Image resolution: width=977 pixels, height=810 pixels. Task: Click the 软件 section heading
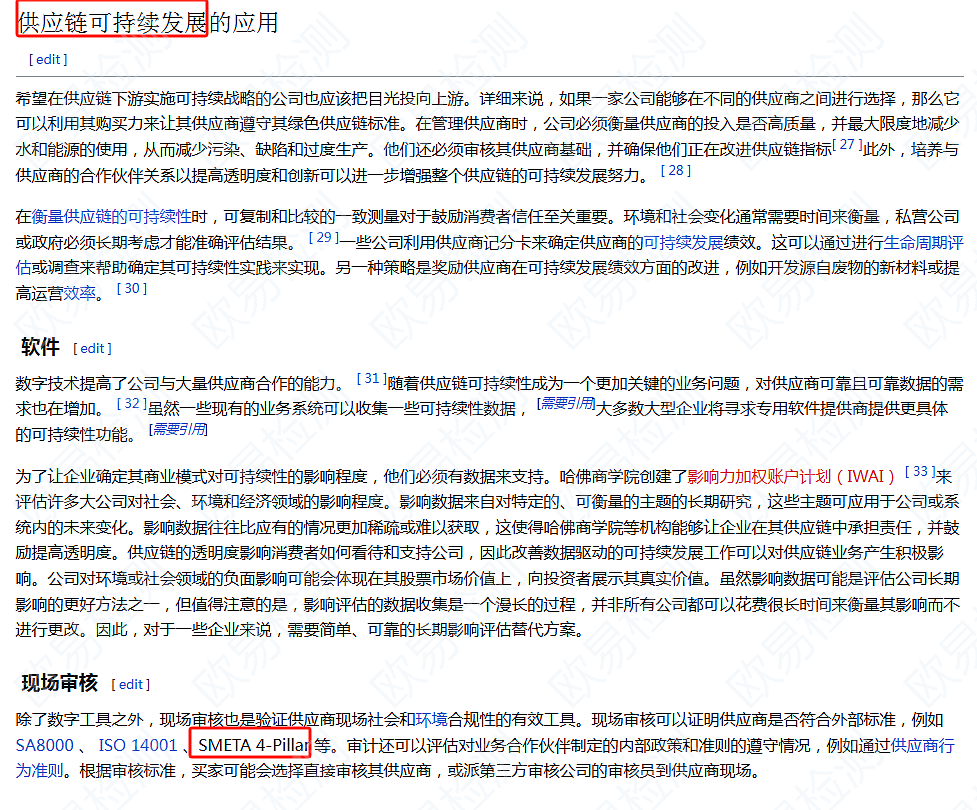click(x=41, y=347)
